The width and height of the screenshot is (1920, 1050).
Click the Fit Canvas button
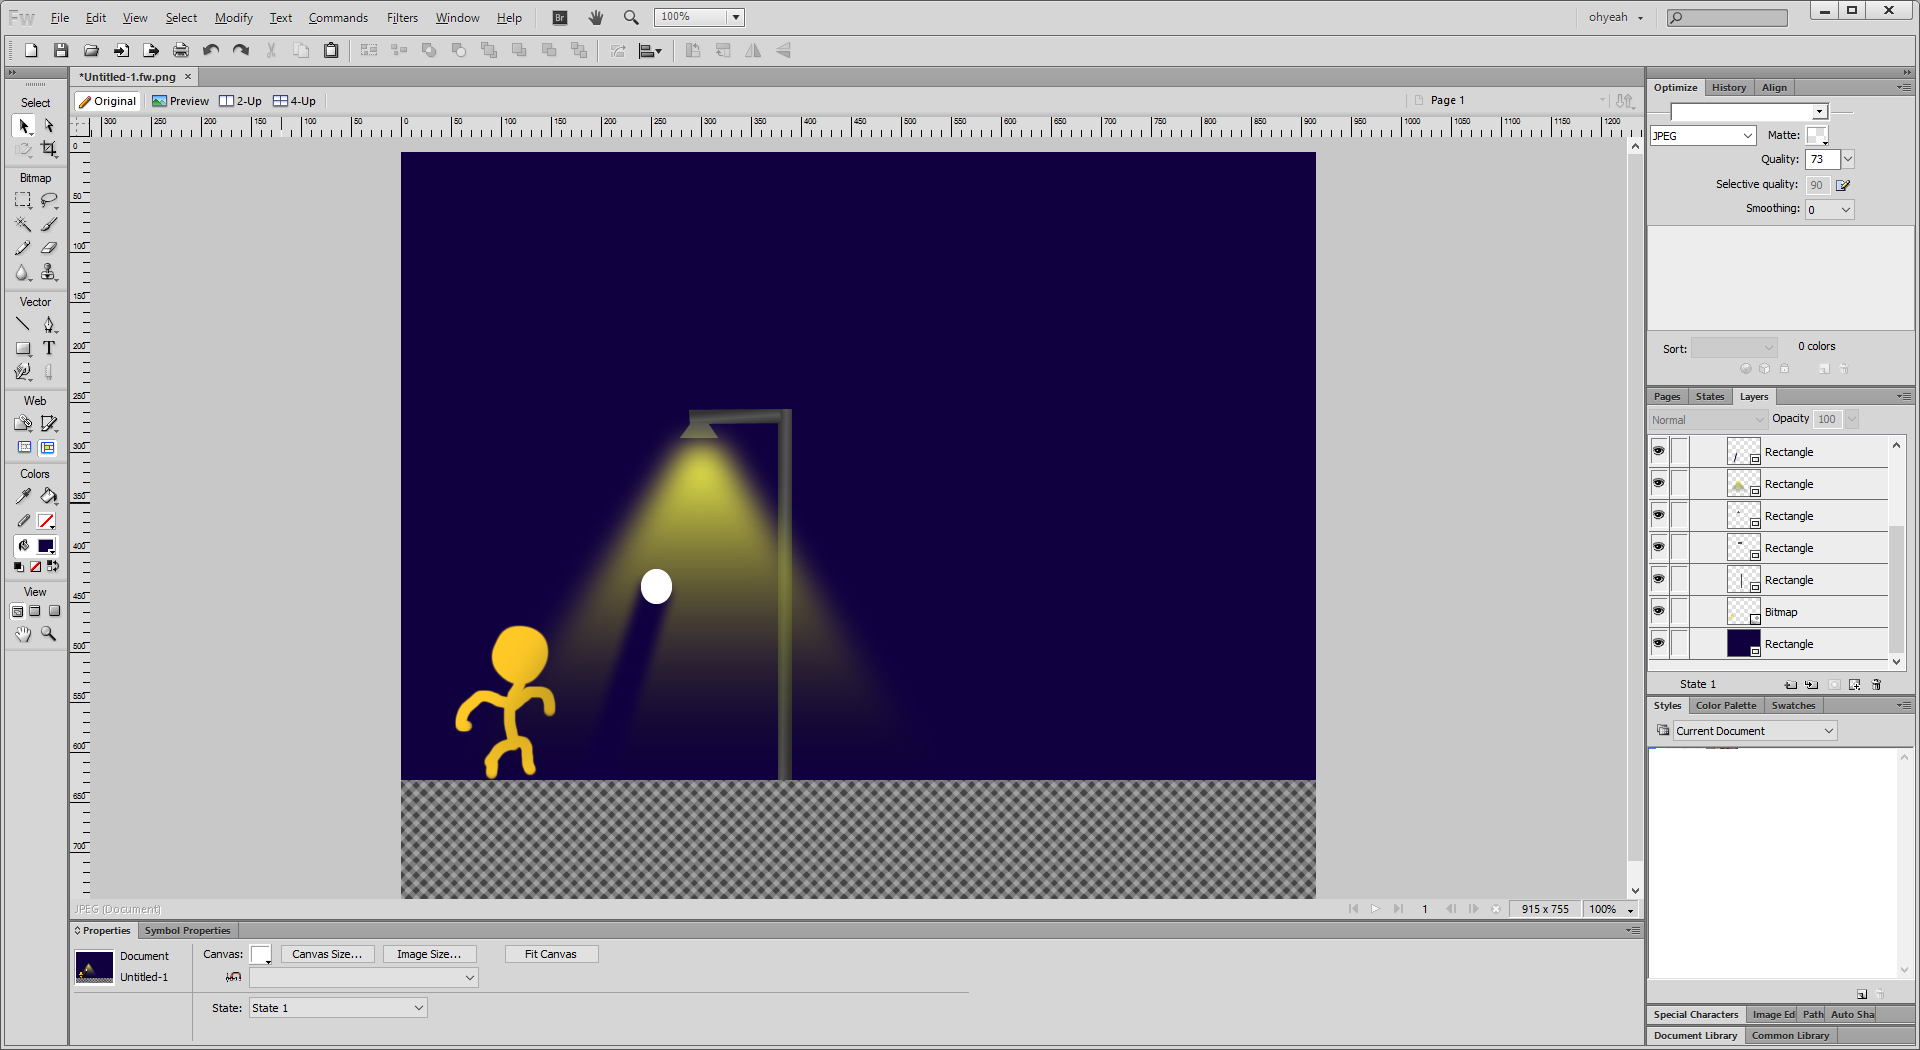(551, 954)
